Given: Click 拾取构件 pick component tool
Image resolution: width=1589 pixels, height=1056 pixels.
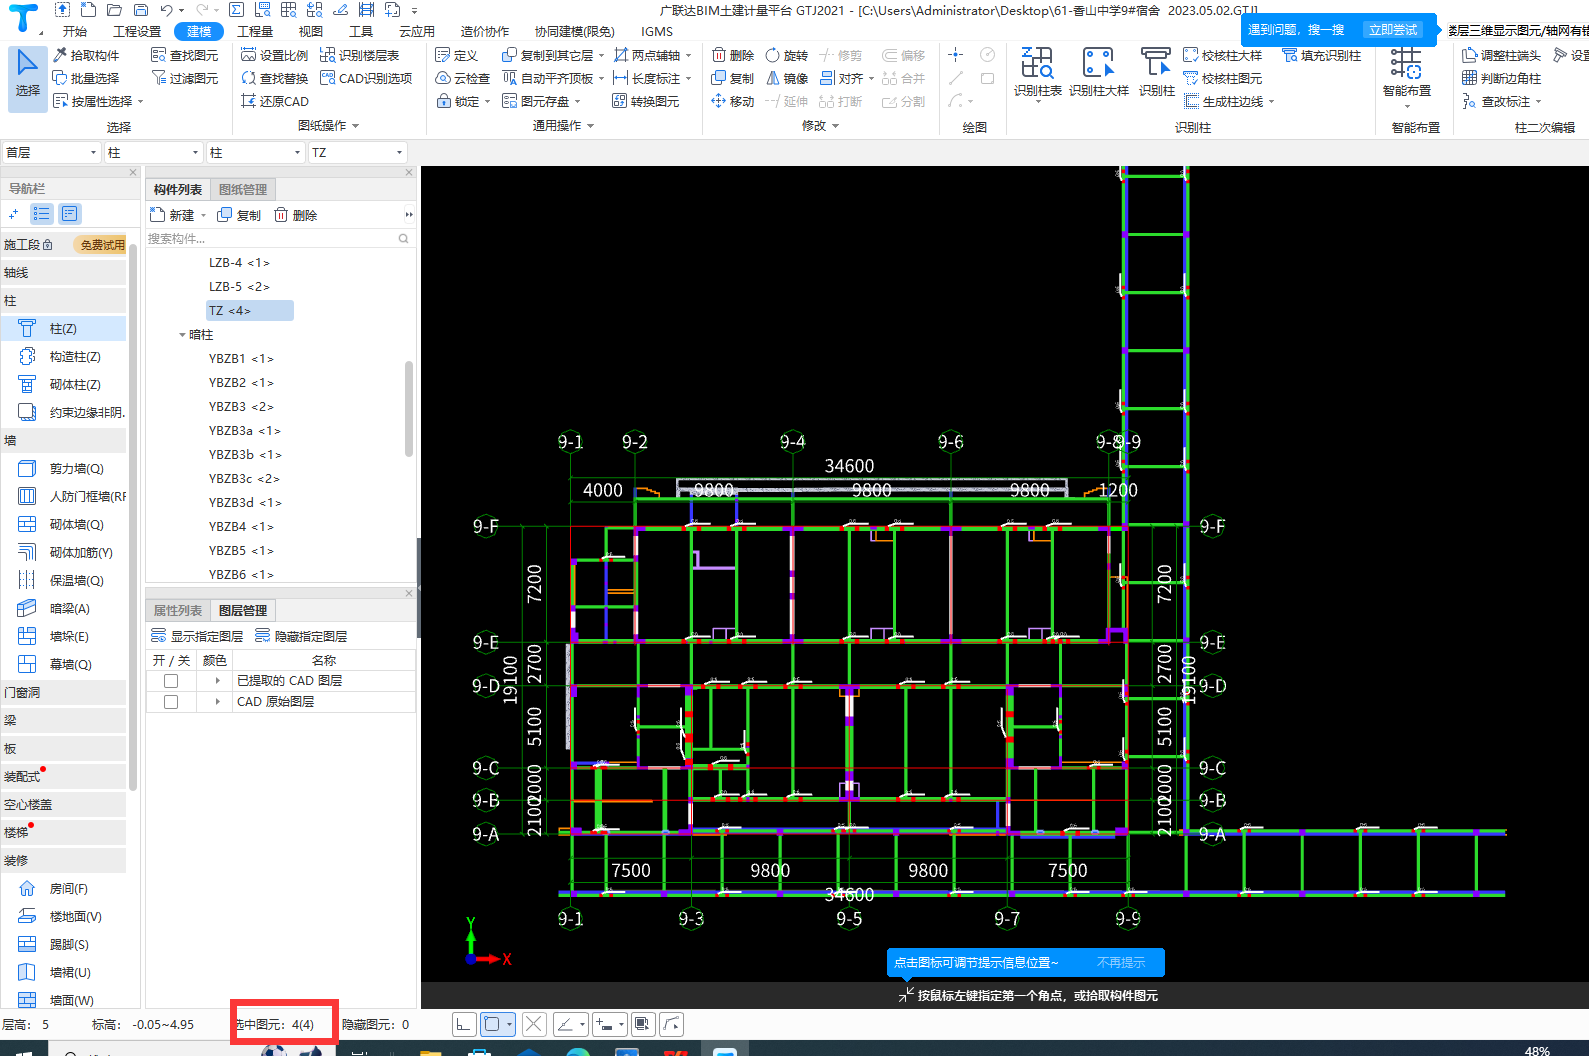Looking at the screenshot, I should (86, 55).
